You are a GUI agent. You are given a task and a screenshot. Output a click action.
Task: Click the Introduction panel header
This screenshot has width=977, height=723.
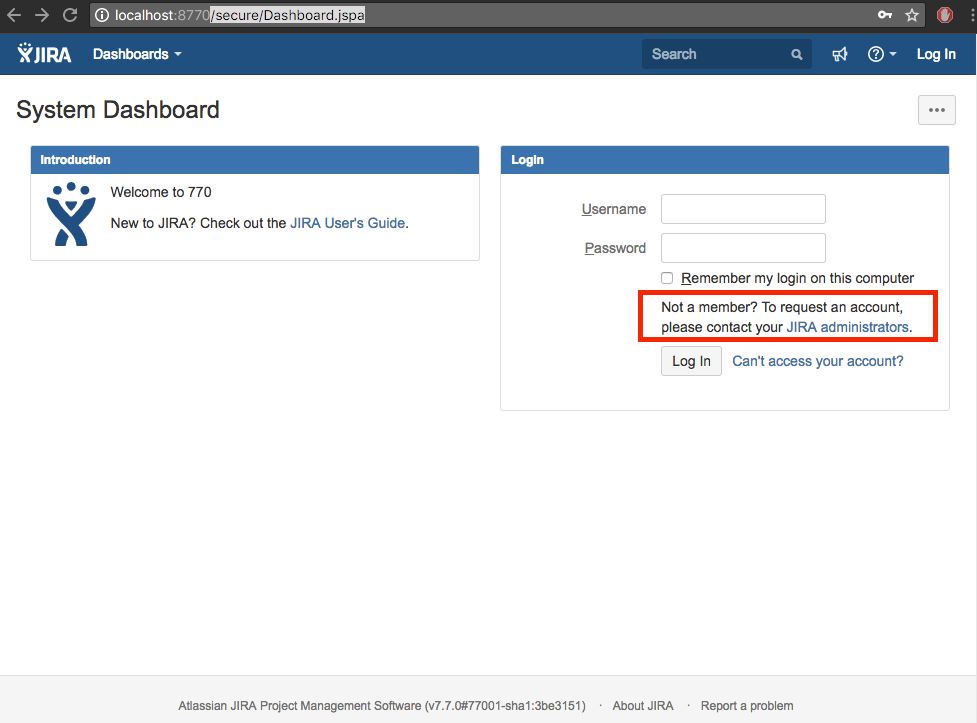tap(255, 160)
